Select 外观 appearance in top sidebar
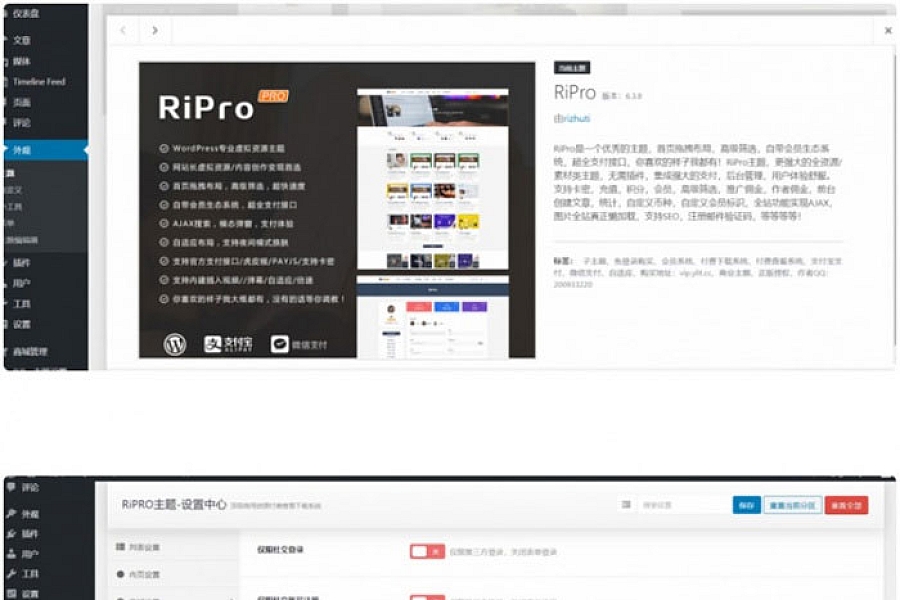Image resolution: width=900 pixels, height=600 pixels. (x=22, y=150)
